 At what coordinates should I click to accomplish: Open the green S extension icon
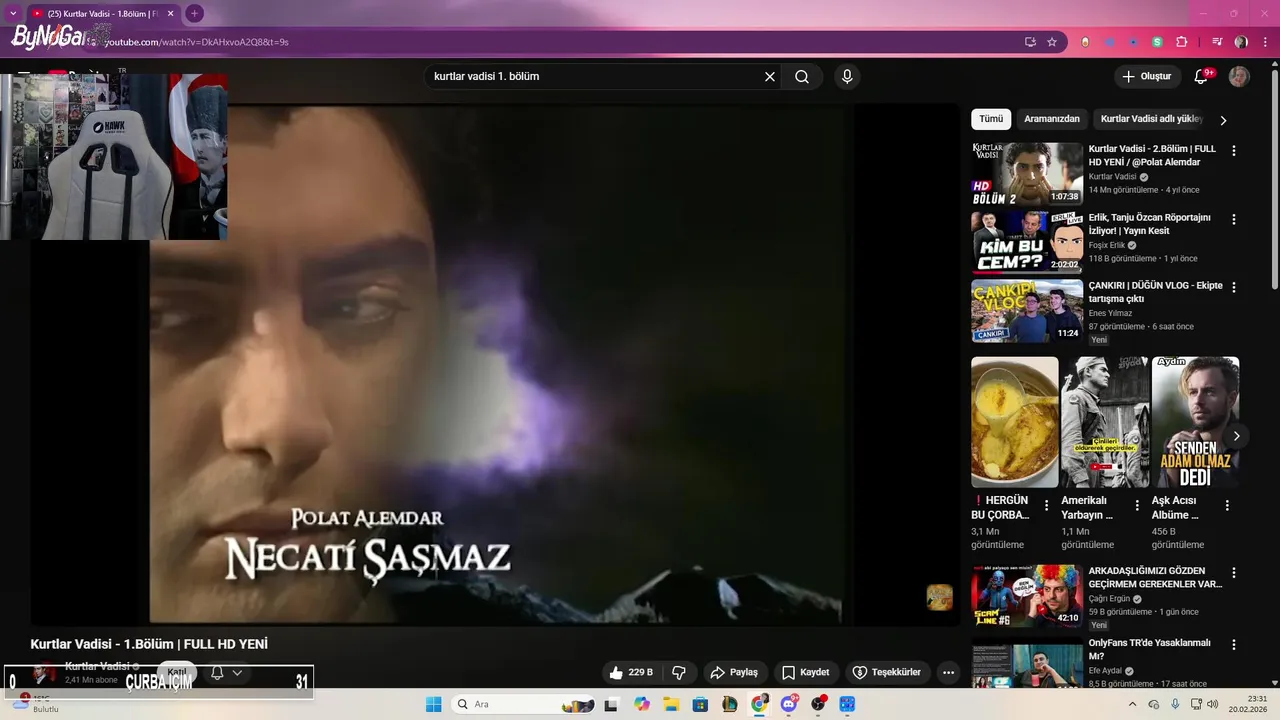[x=1157, y=42]
